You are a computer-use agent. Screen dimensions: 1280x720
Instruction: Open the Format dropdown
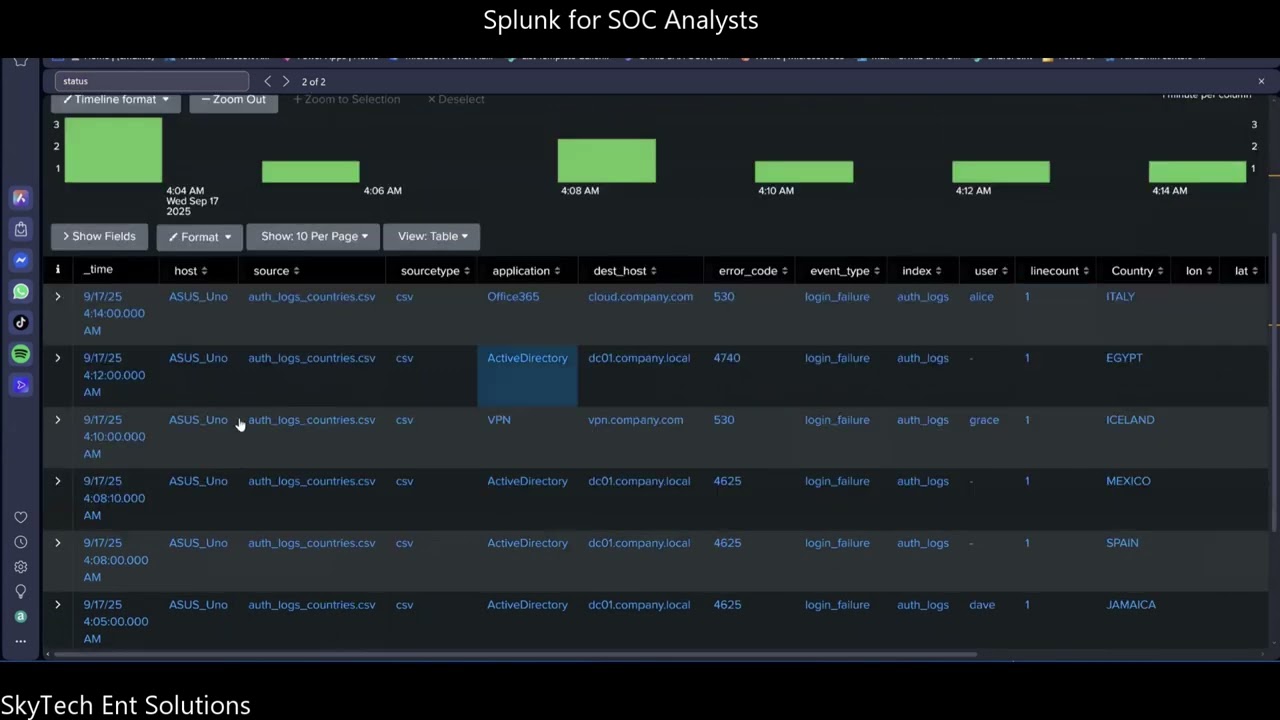click(x=199, y=237)
